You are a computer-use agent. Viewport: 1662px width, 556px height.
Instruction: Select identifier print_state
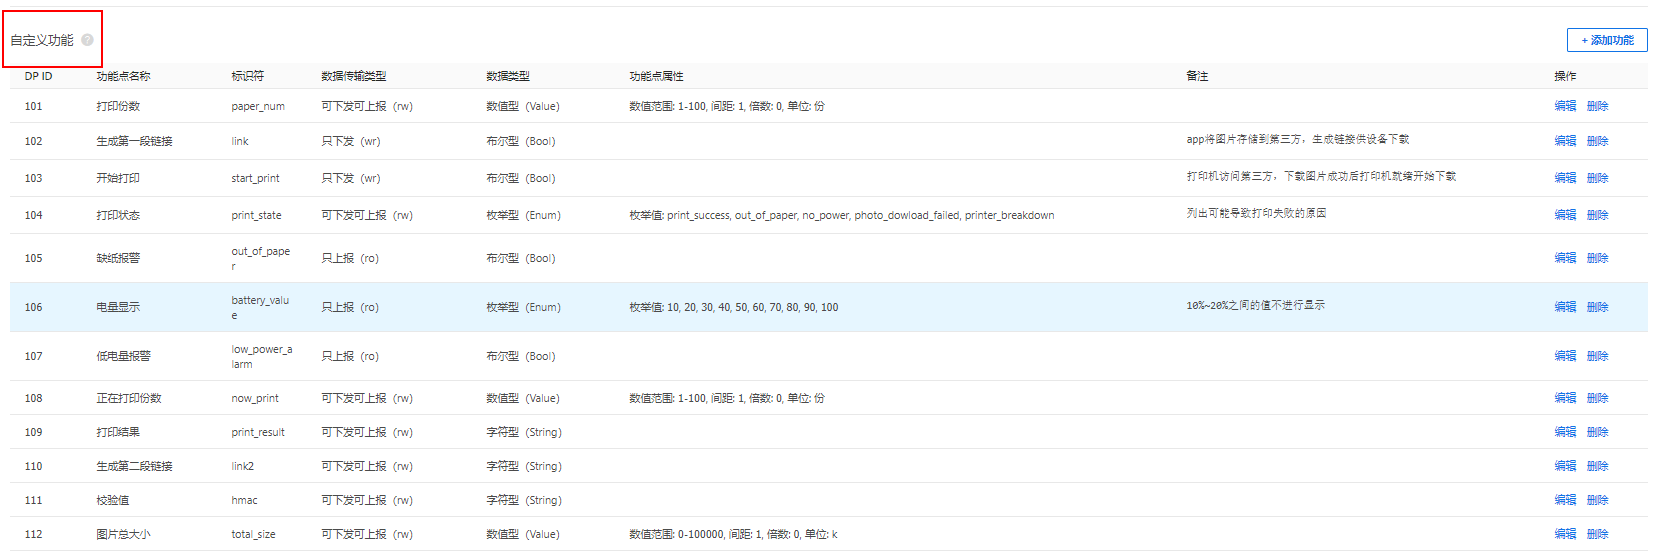256,215
